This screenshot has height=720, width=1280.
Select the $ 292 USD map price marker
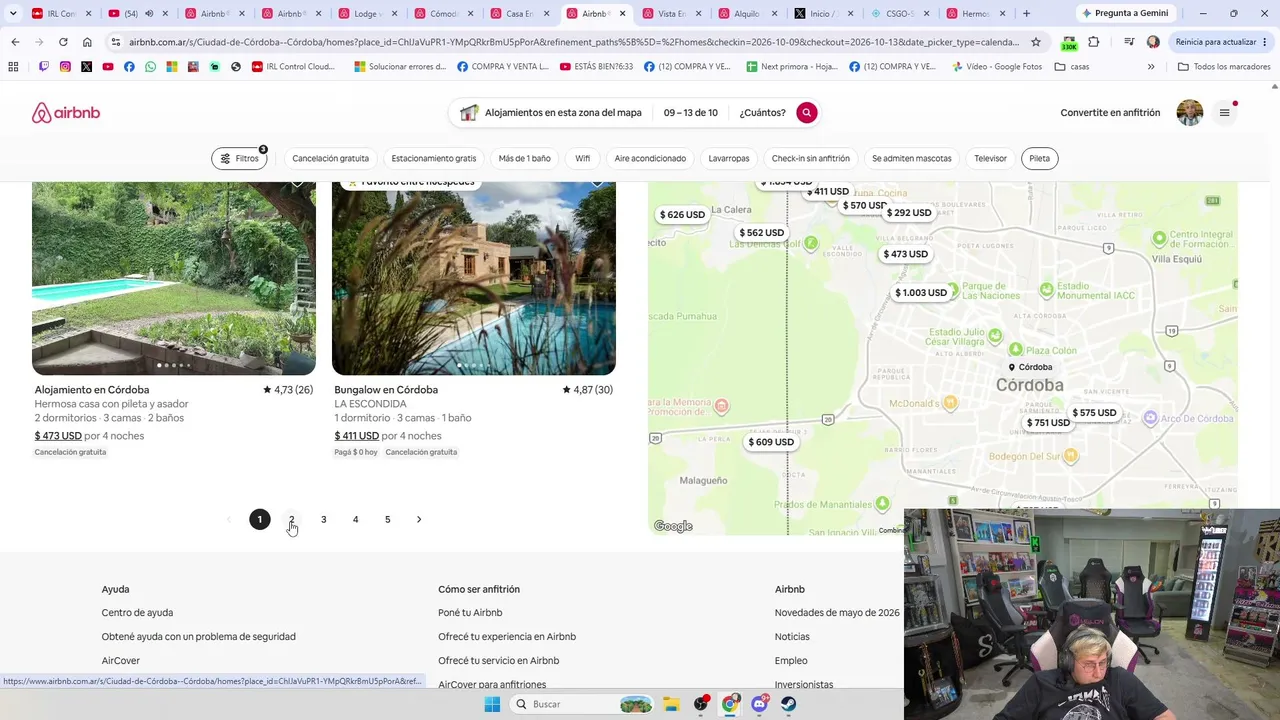point(909,213)
